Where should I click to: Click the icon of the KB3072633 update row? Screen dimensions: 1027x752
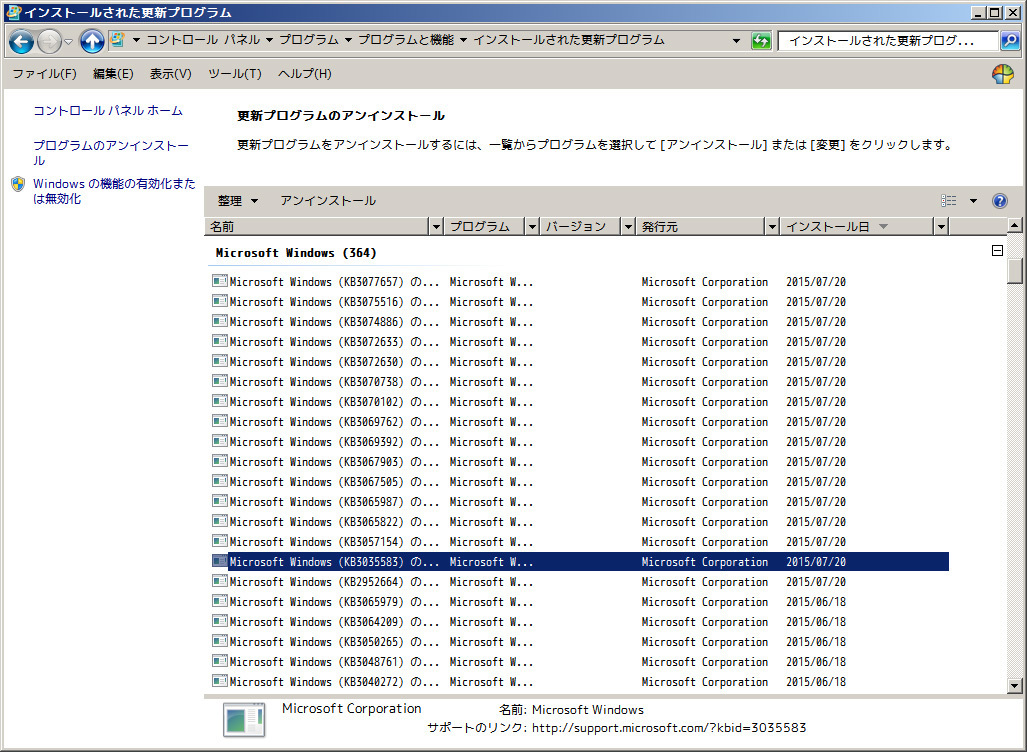click(x=219, y=341)
